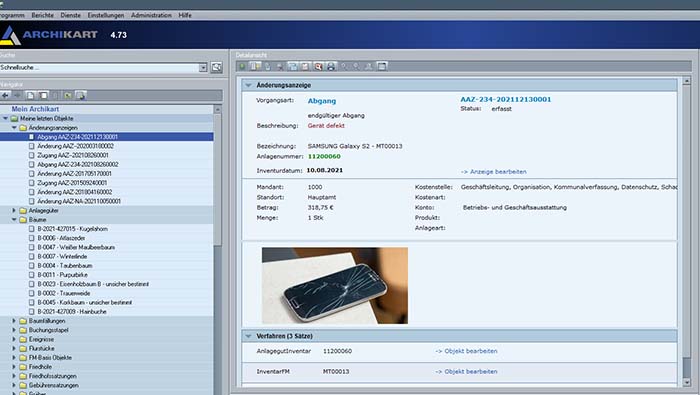
Task: Expand the Gebührensatzungen folder arrow
Action: 14,385
